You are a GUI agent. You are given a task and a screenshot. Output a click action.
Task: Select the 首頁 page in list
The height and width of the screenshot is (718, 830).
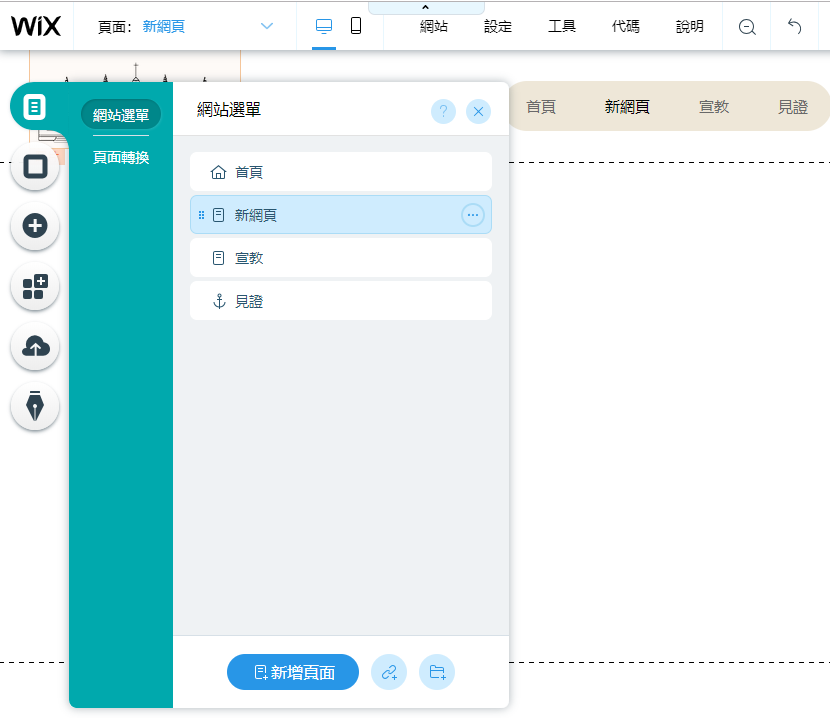[341, 172]
